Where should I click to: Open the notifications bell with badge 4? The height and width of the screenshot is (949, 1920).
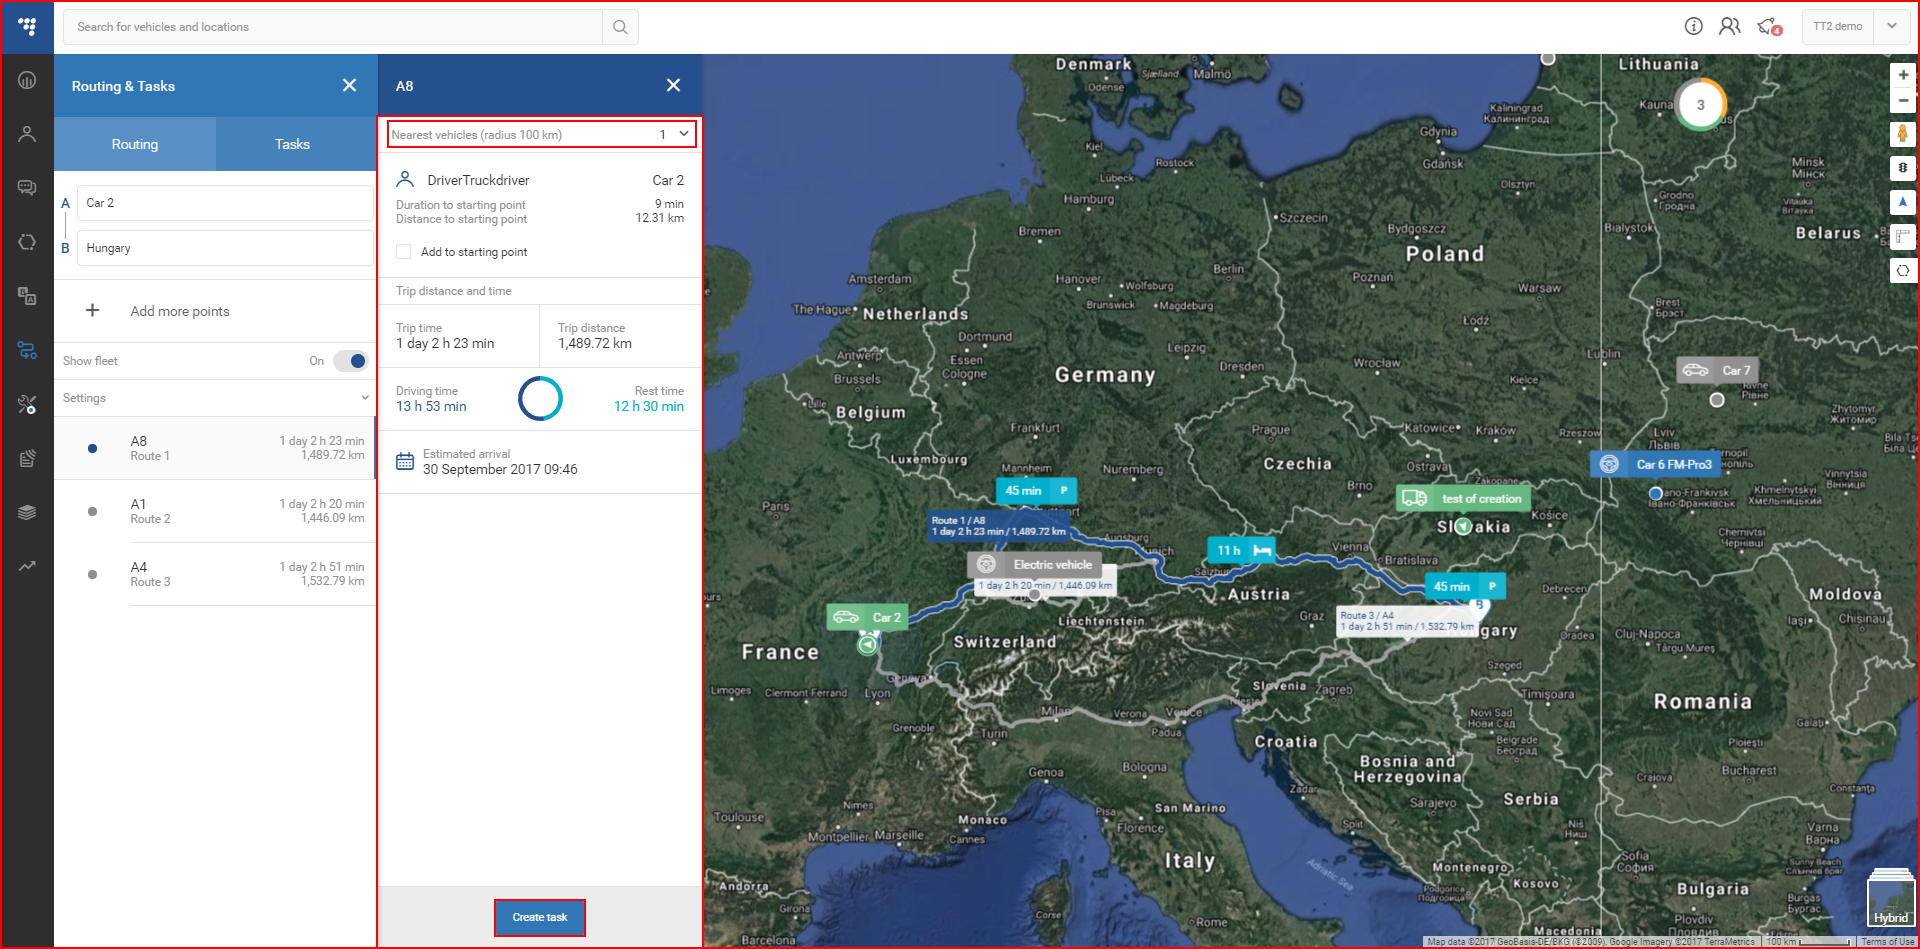coord(1769,27)
